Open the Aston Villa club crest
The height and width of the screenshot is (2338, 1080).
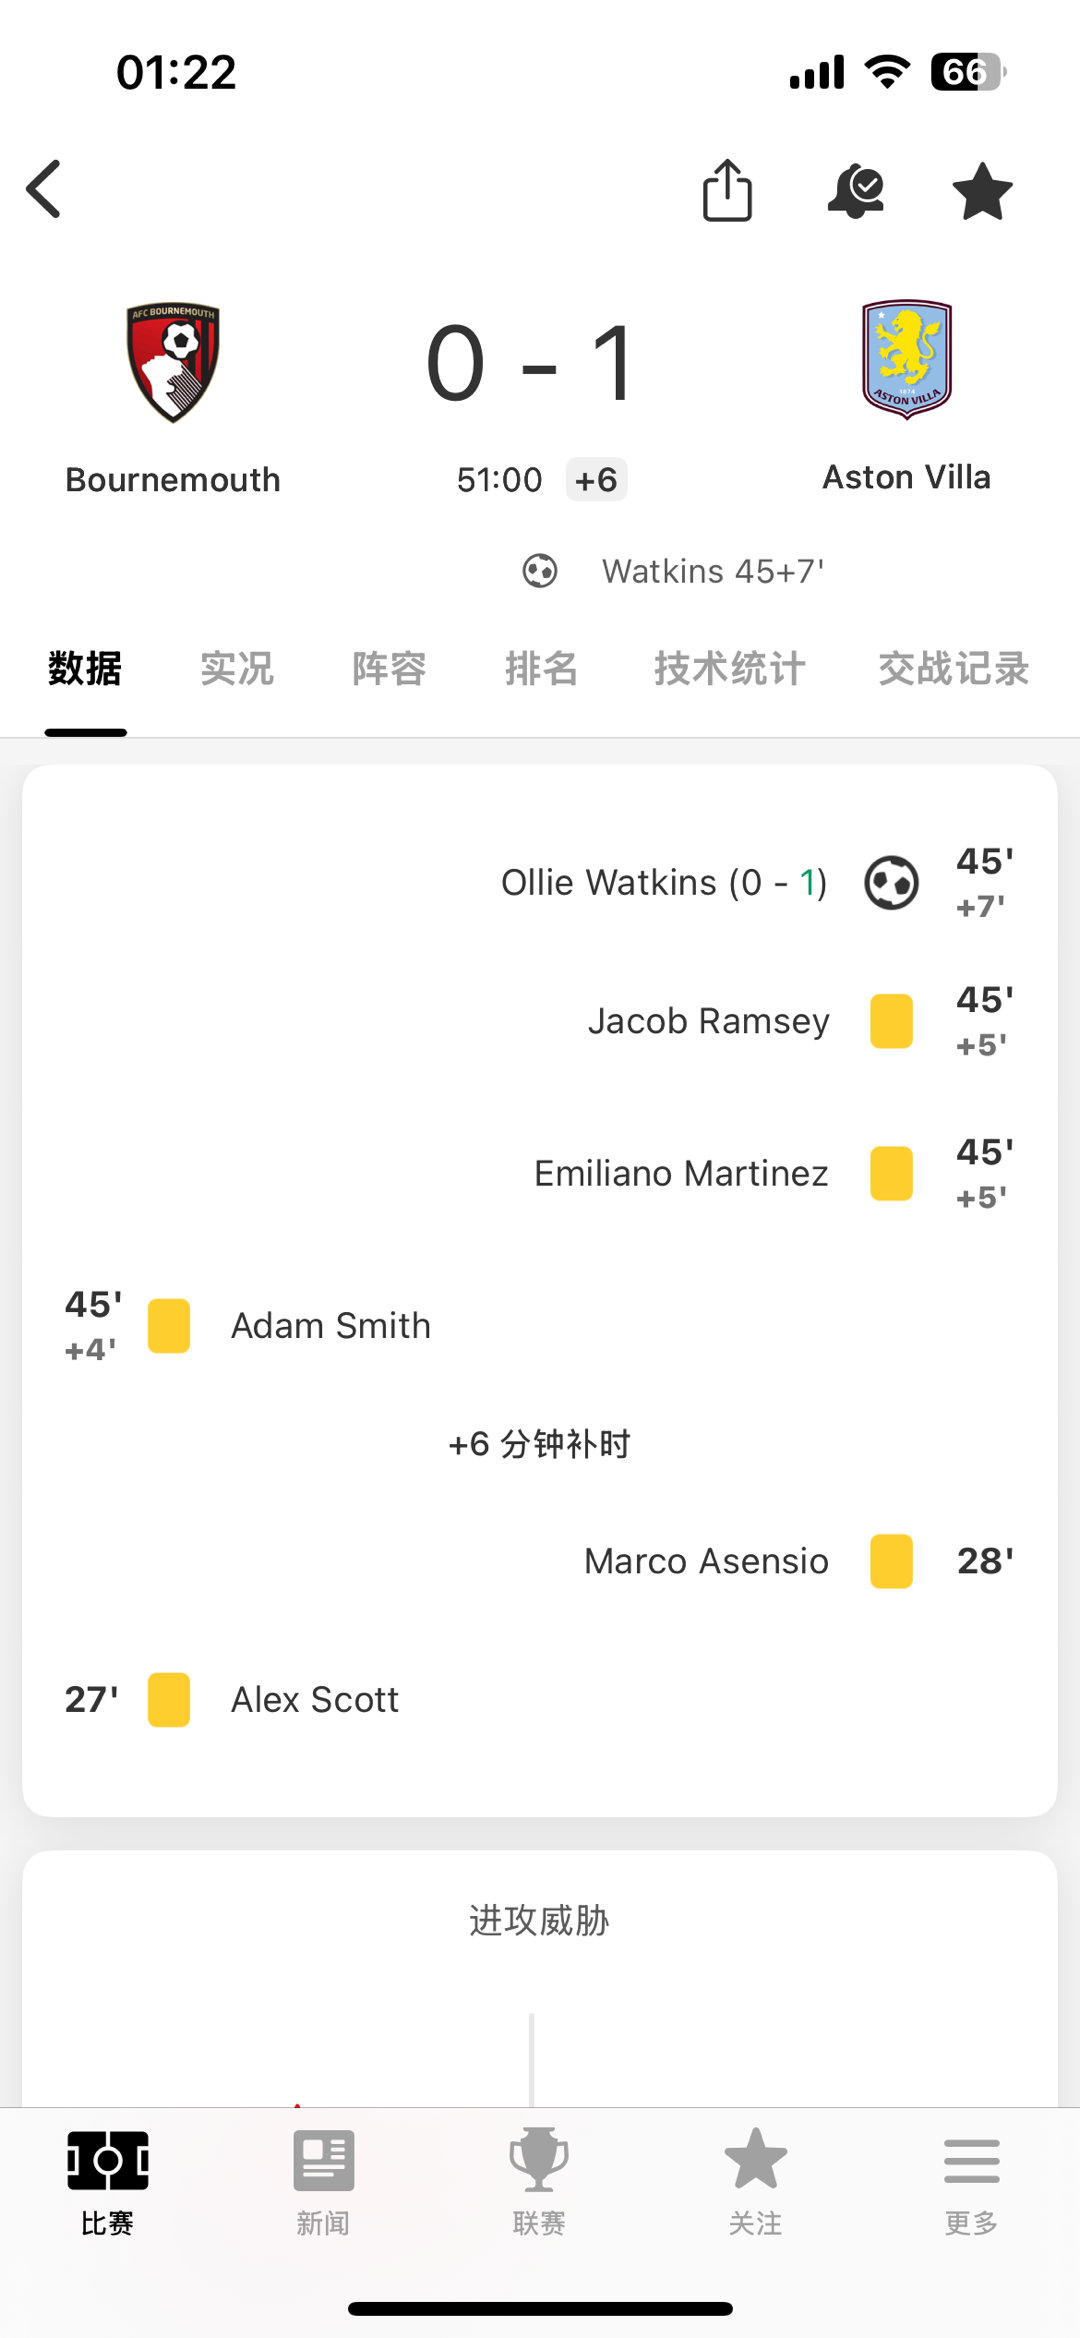coord(907,359)
